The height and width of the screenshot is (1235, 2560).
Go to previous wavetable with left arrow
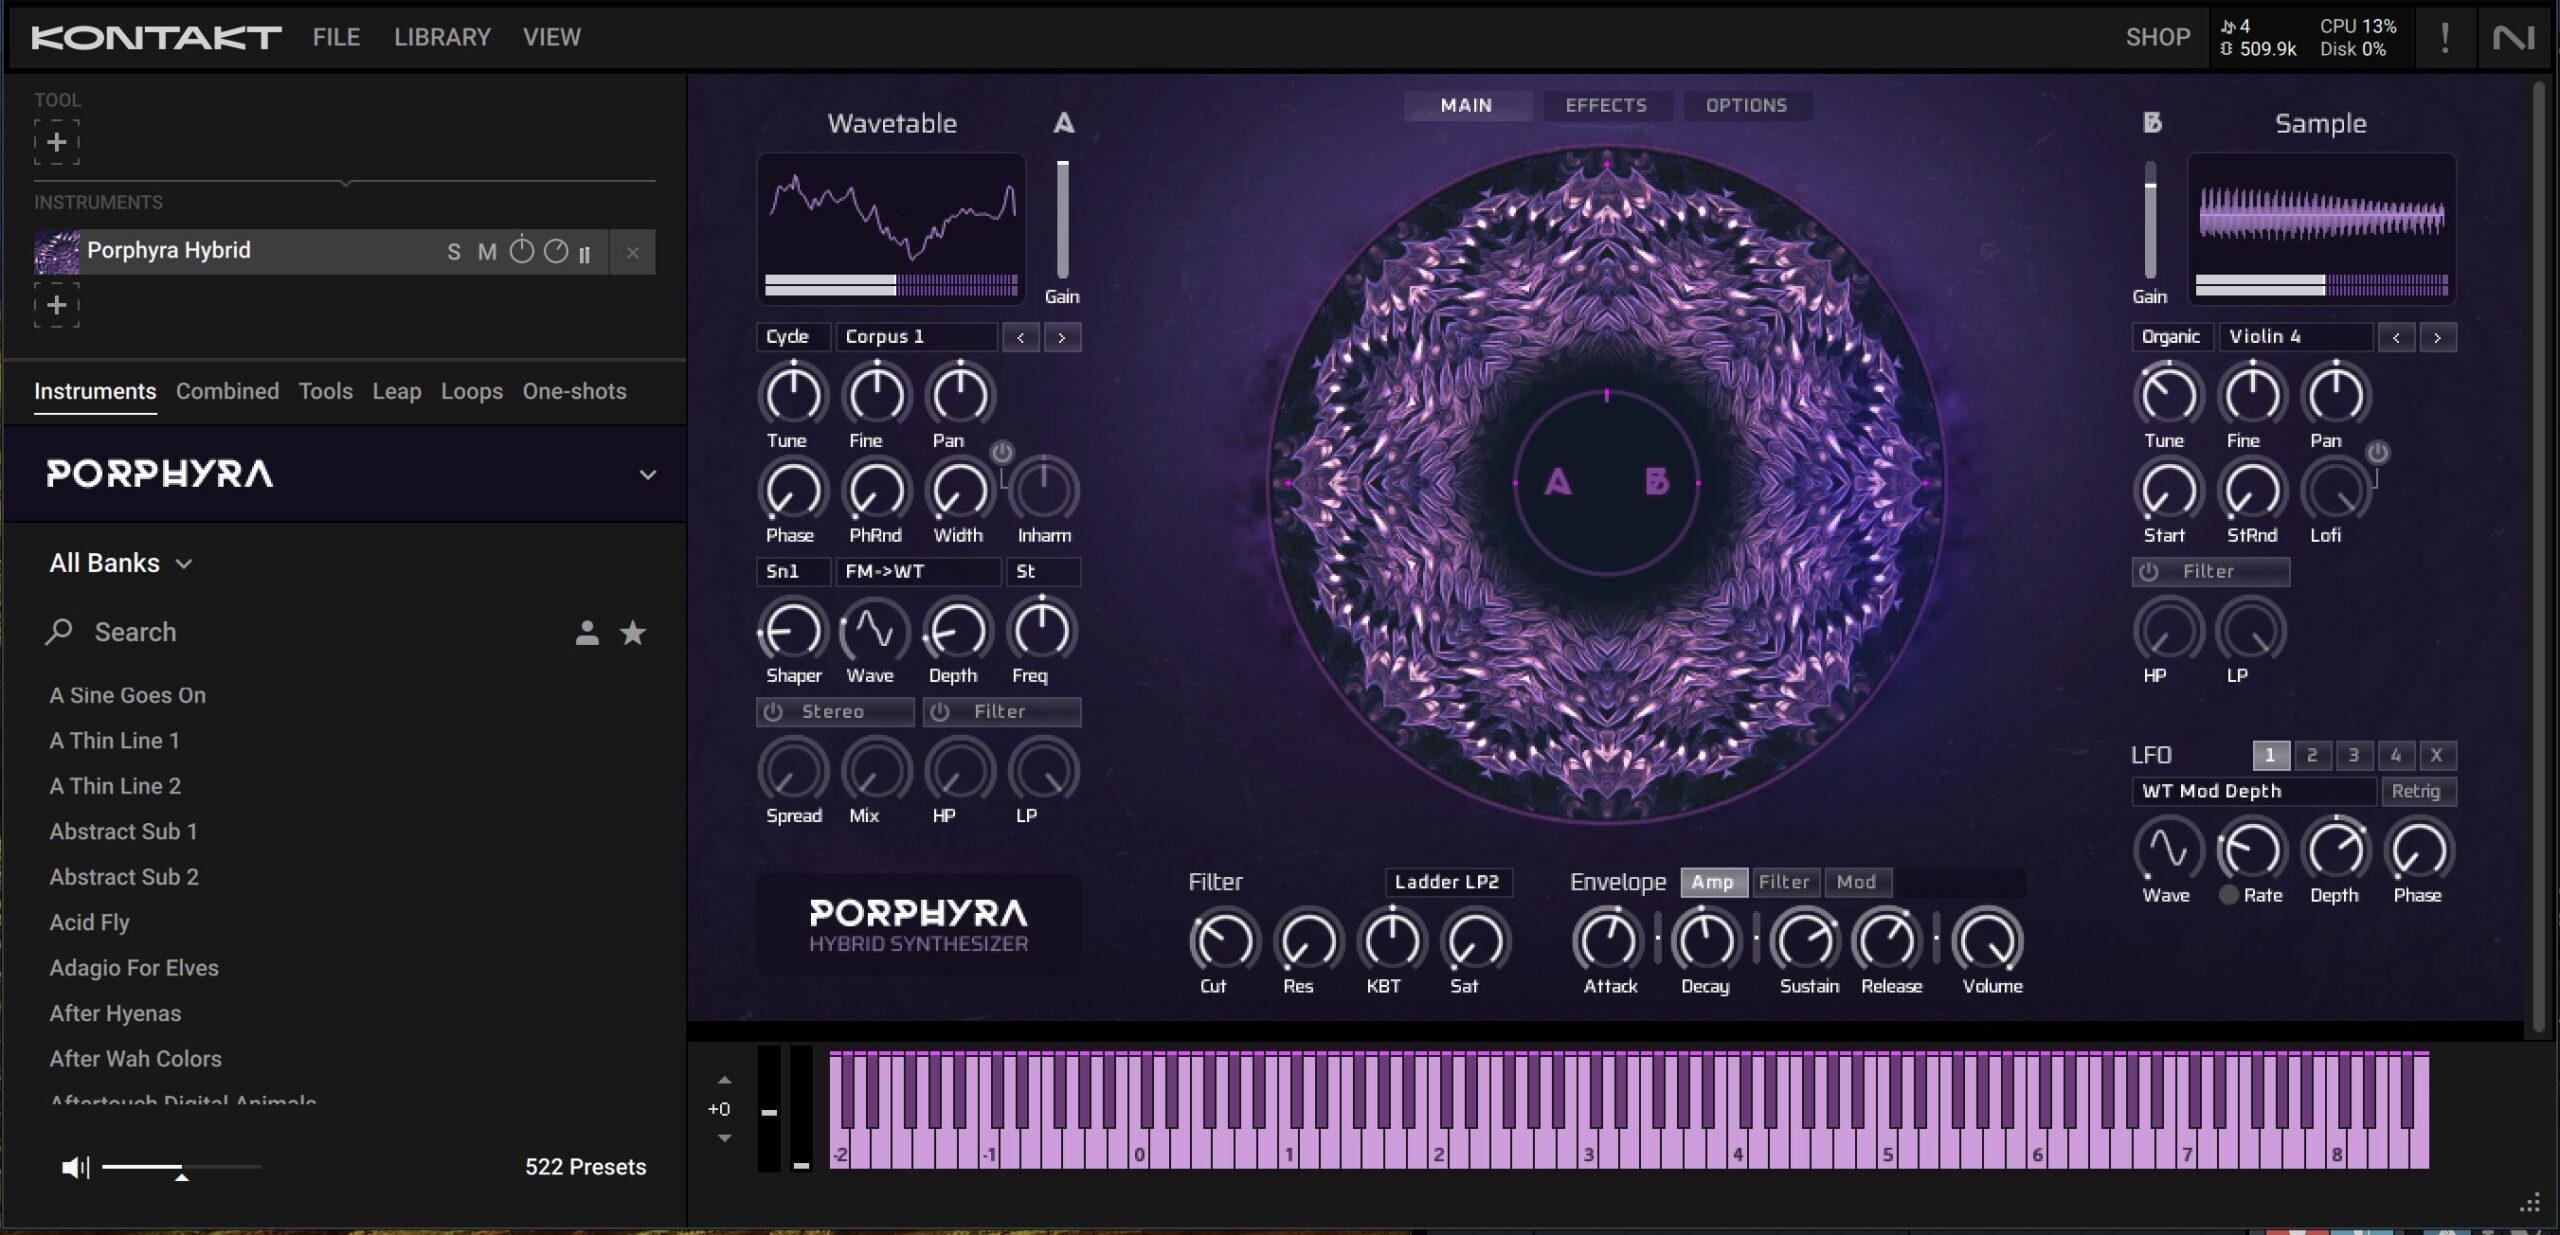(1020, 337)
